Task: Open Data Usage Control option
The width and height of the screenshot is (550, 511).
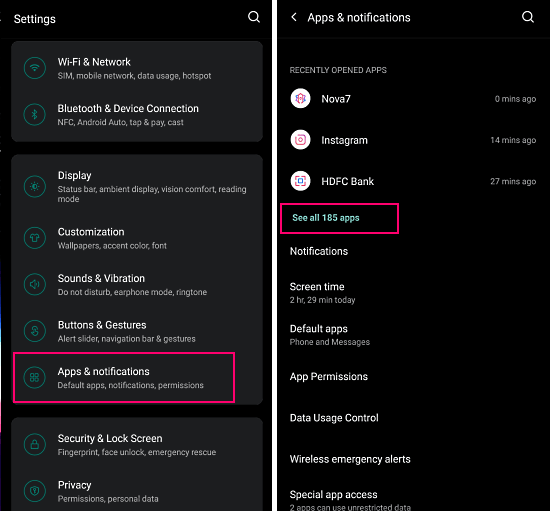Action: [x=413, y=418]
